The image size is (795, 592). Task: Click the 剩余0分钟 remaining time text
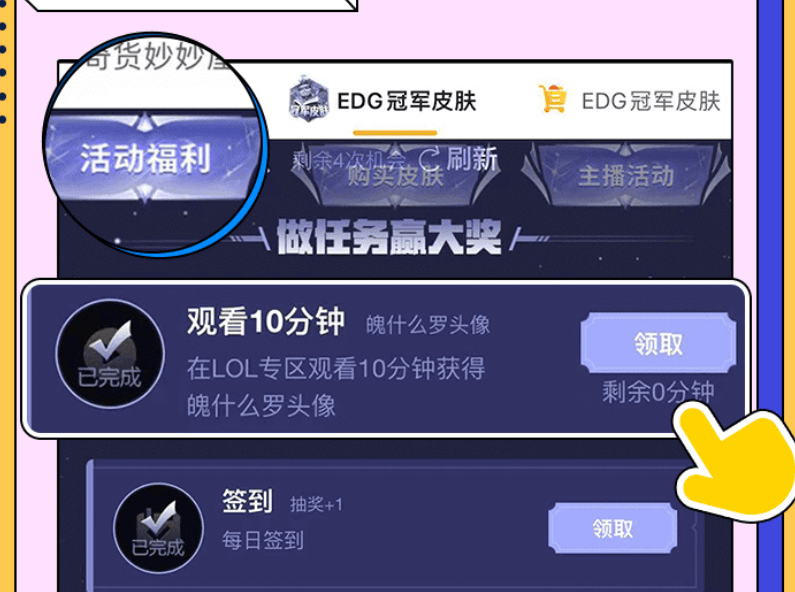click(x=658, y=392)
